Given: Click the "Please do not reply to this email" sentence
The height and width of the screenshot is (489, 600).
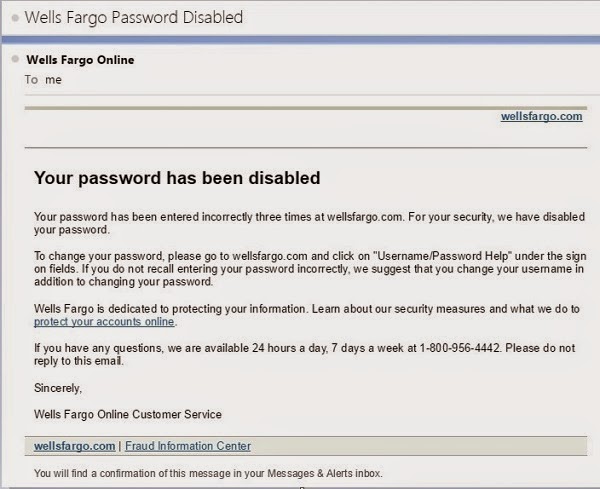Looking at the screenshot, I should (x=305, y=354).
